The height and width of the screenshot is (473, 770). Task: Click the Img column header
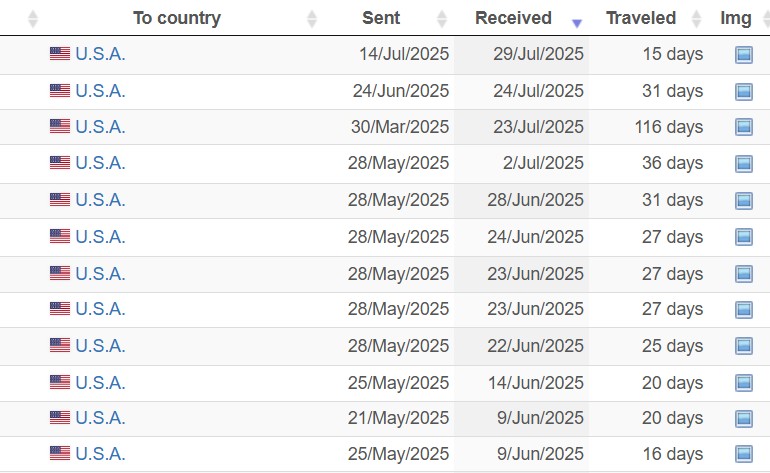tap(736, 18)
